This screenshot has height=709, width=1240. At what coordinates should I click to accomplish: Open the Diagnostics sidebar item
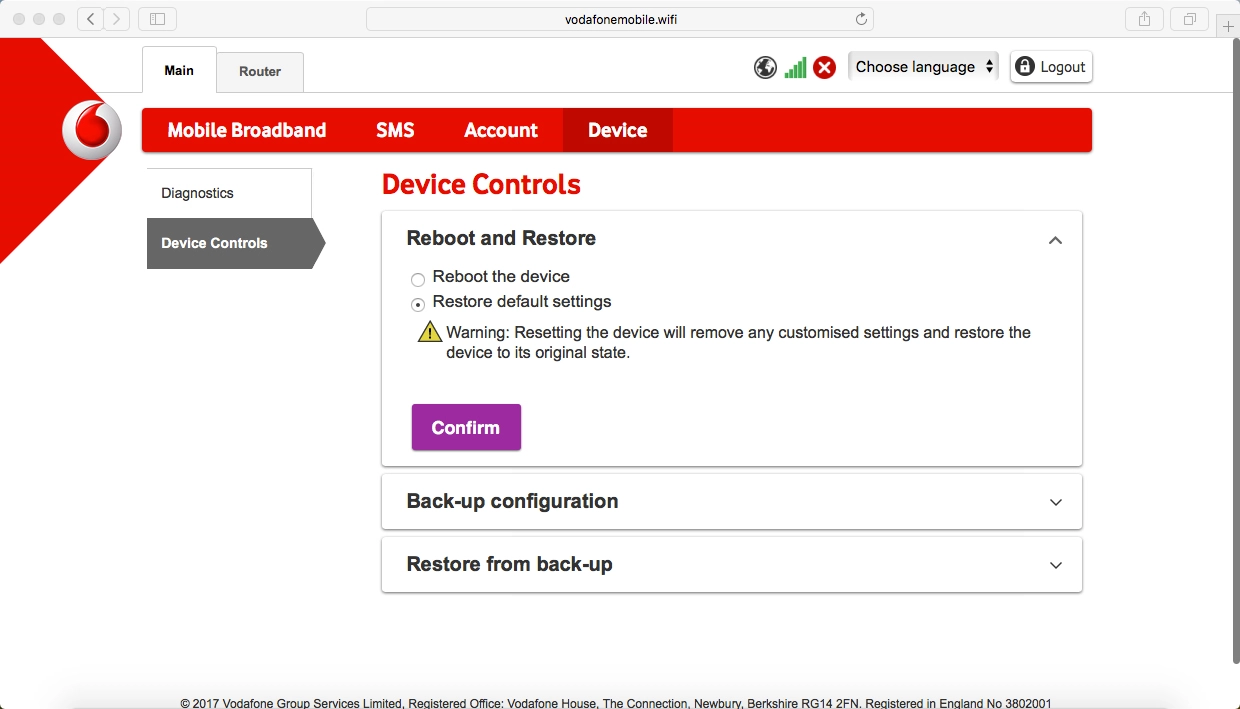[196, 192]
